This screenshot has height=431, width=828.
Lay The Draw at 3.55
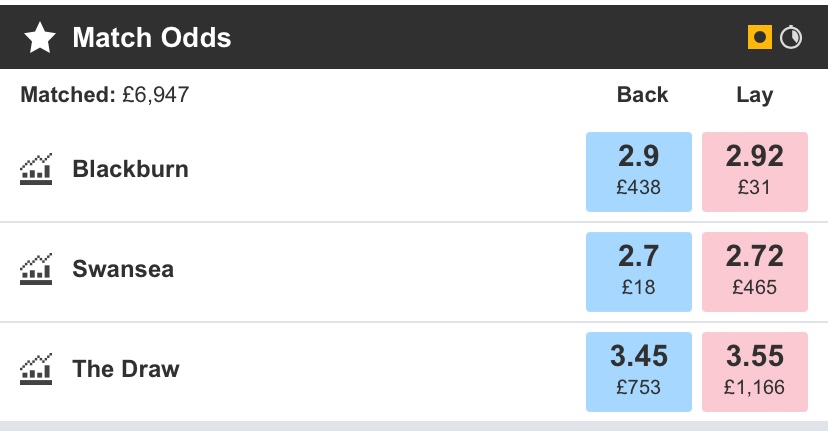tap(755, 371)
